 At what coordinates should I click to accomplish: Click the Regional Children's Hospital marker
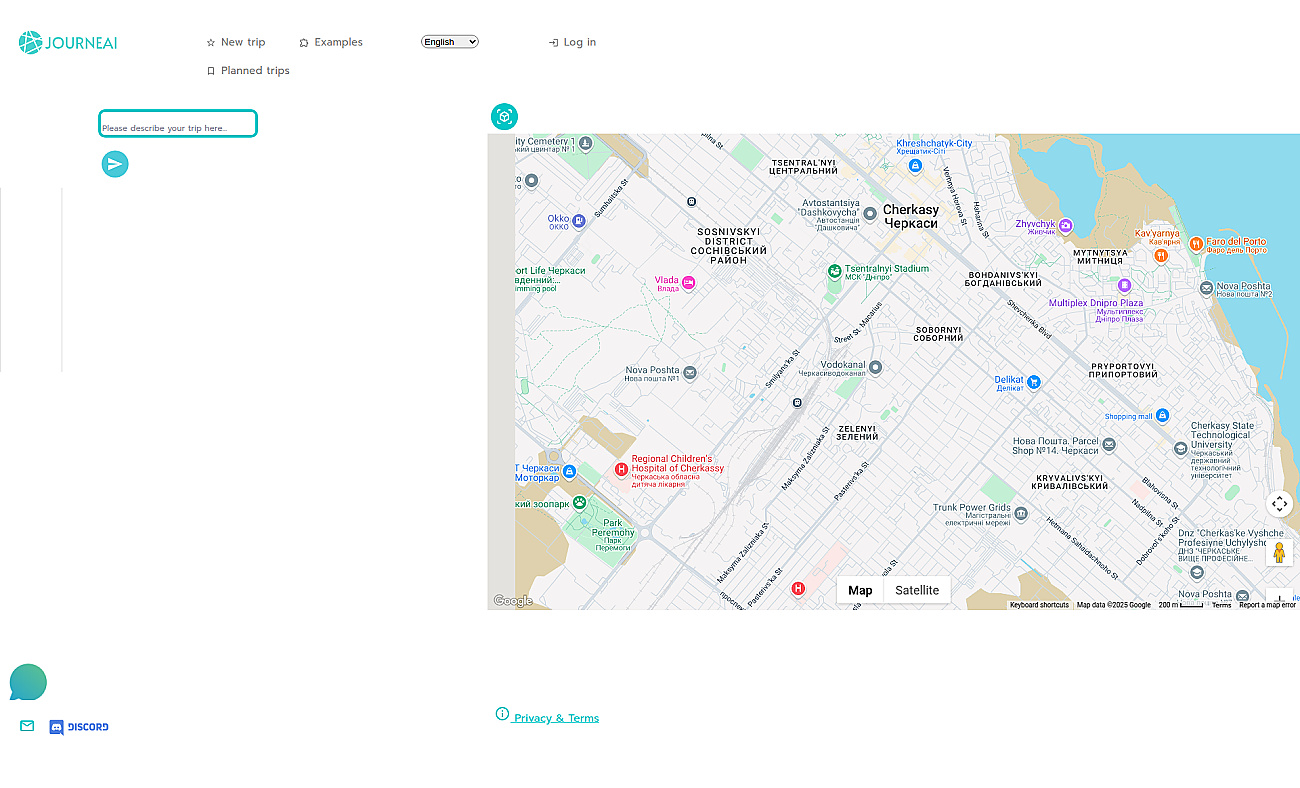[621, 469]
